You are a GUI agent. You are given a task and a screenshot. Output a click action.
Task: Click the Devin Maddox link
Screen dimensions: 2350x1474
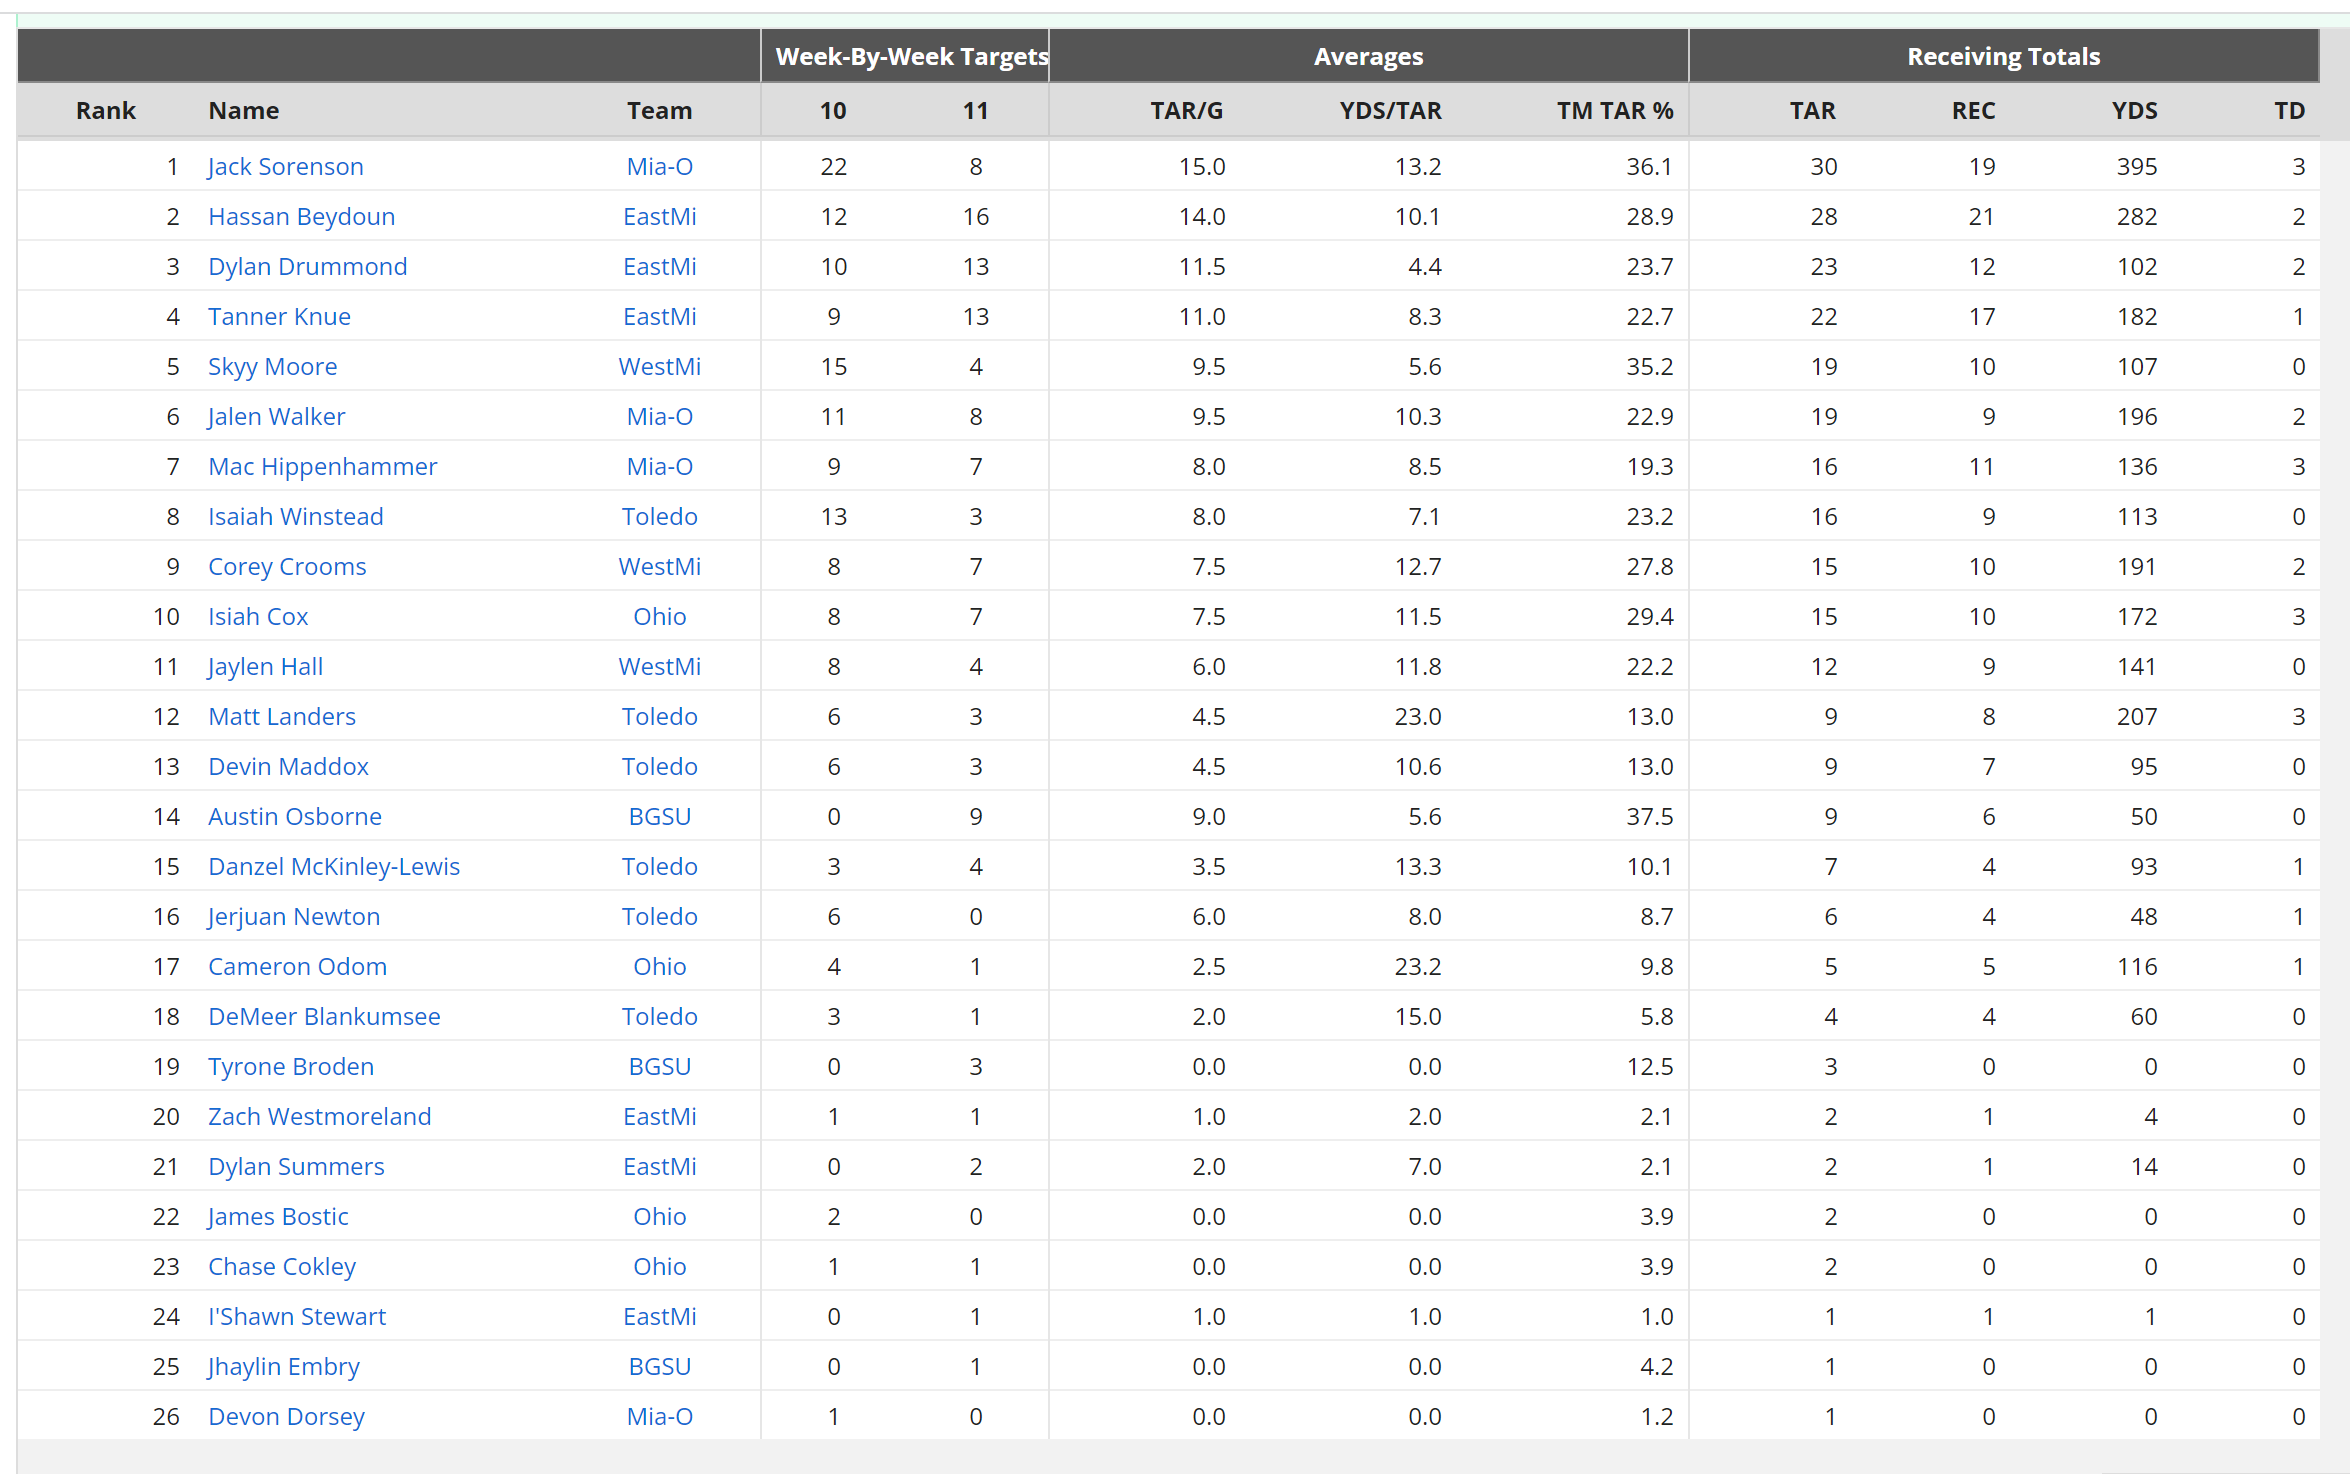coord(288,766)
